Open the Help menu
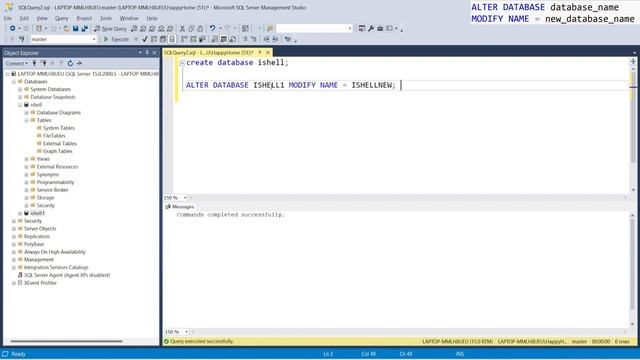640x360 pixels. (x=152, y=18)
